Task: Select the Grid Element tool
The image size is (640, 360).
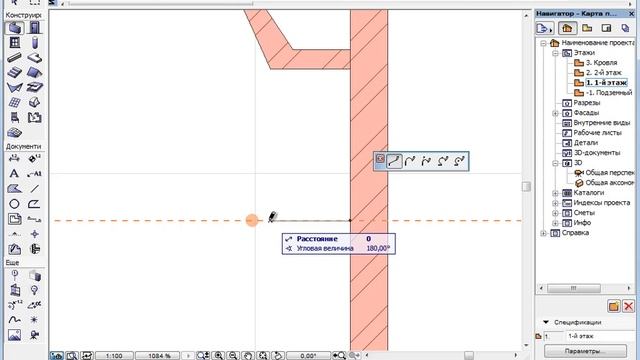Action: 15,275
